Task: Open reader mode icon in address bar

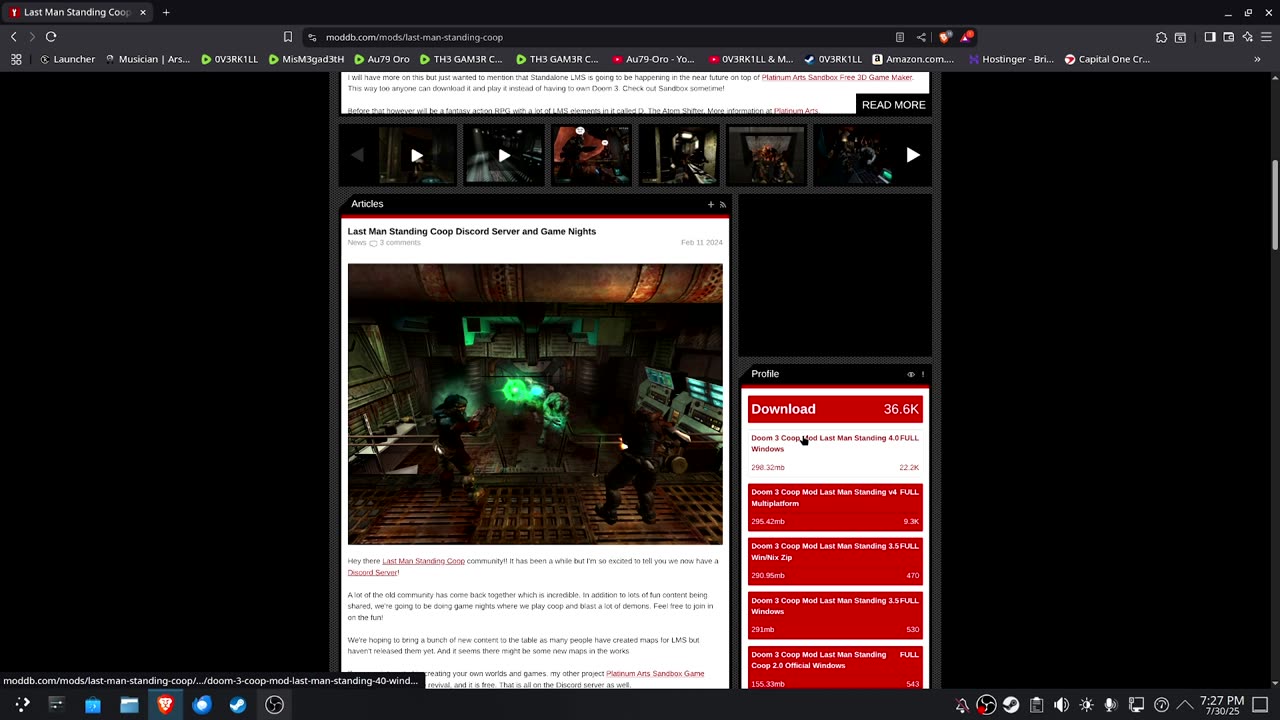Action: tap(900, 37)
